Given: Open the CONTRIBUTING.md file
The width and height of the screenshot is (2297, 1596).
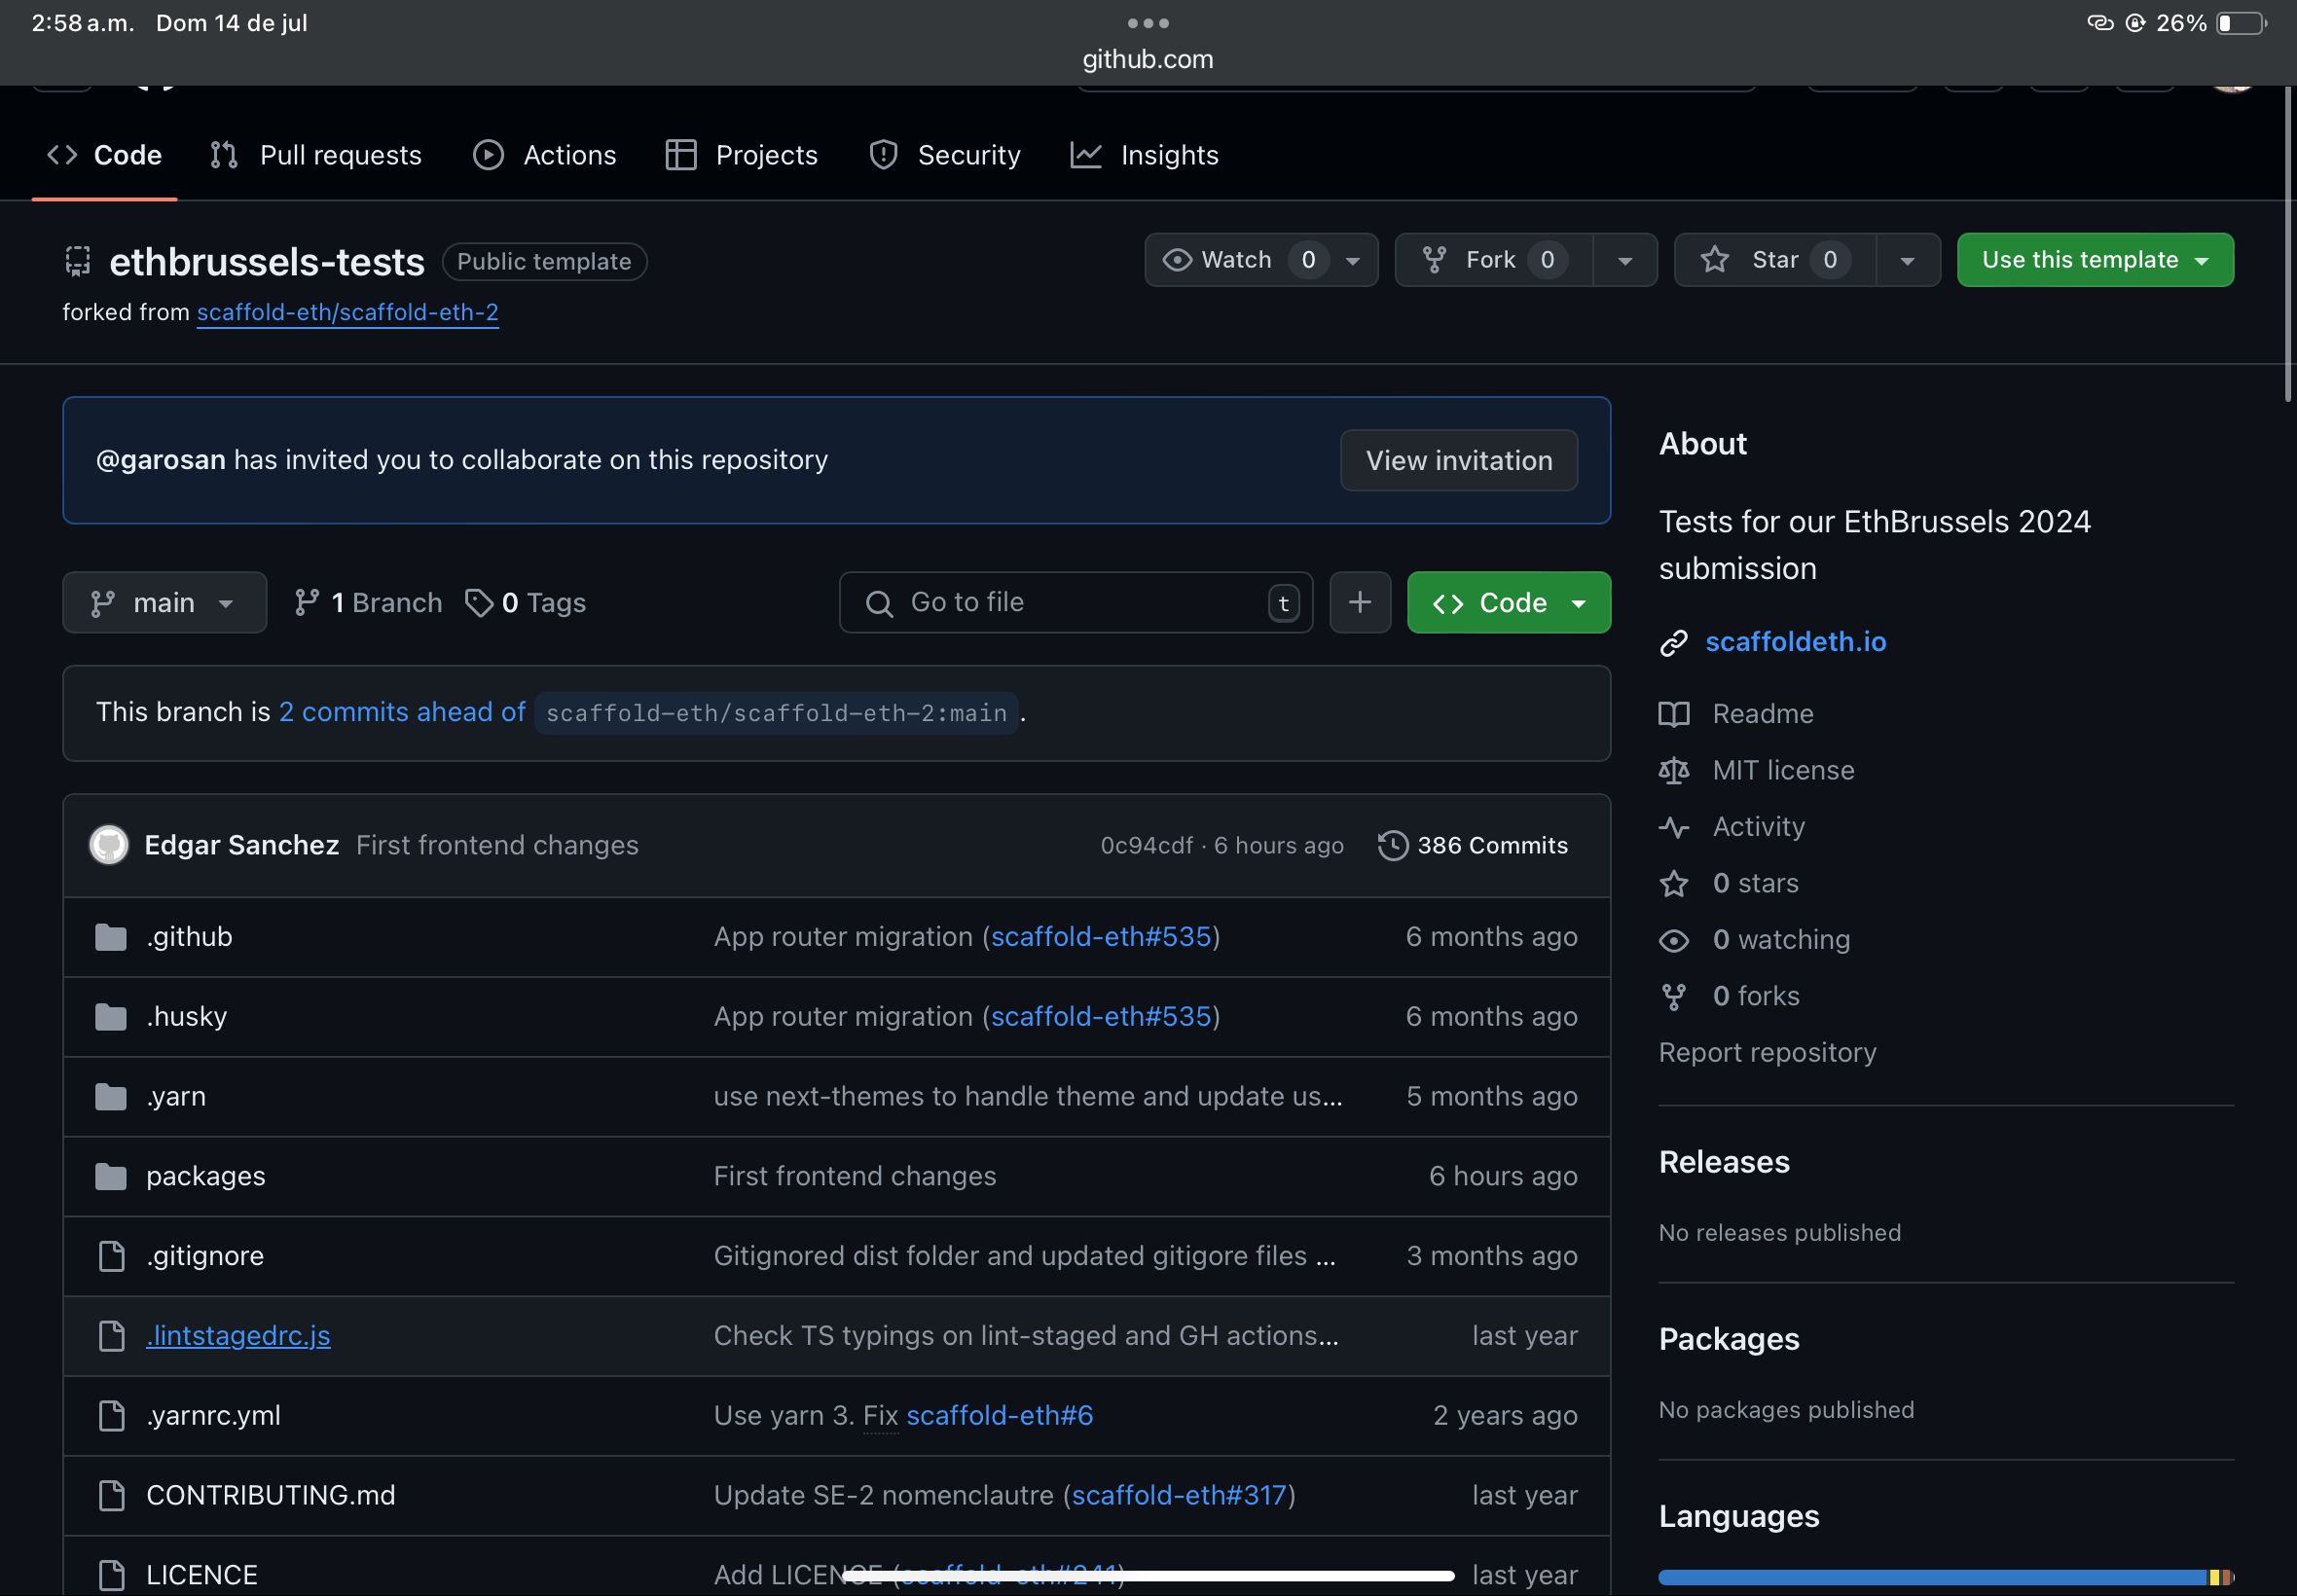Looking at the screenshot, I should 271,1495.
